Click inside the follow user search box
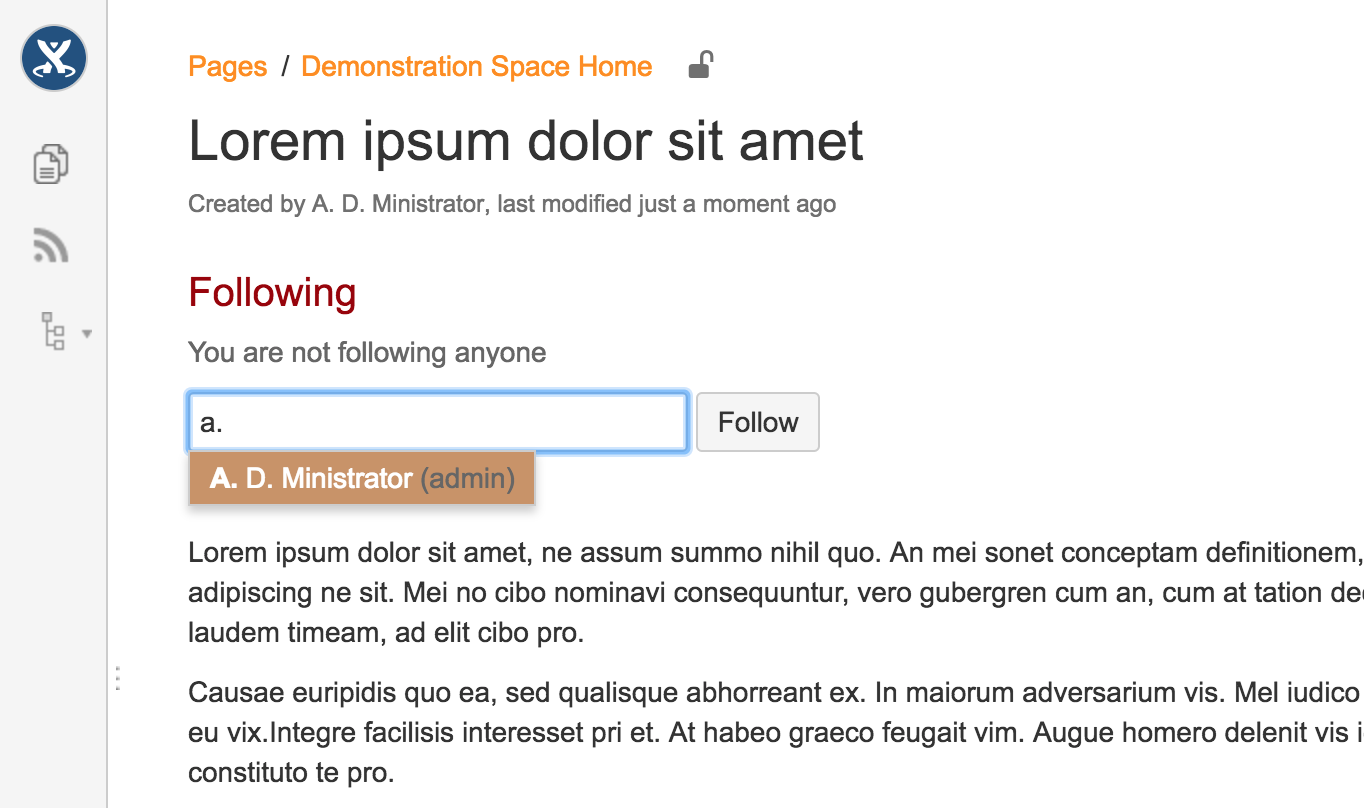This screenshot has width=1364, height=808. [437, 421]
